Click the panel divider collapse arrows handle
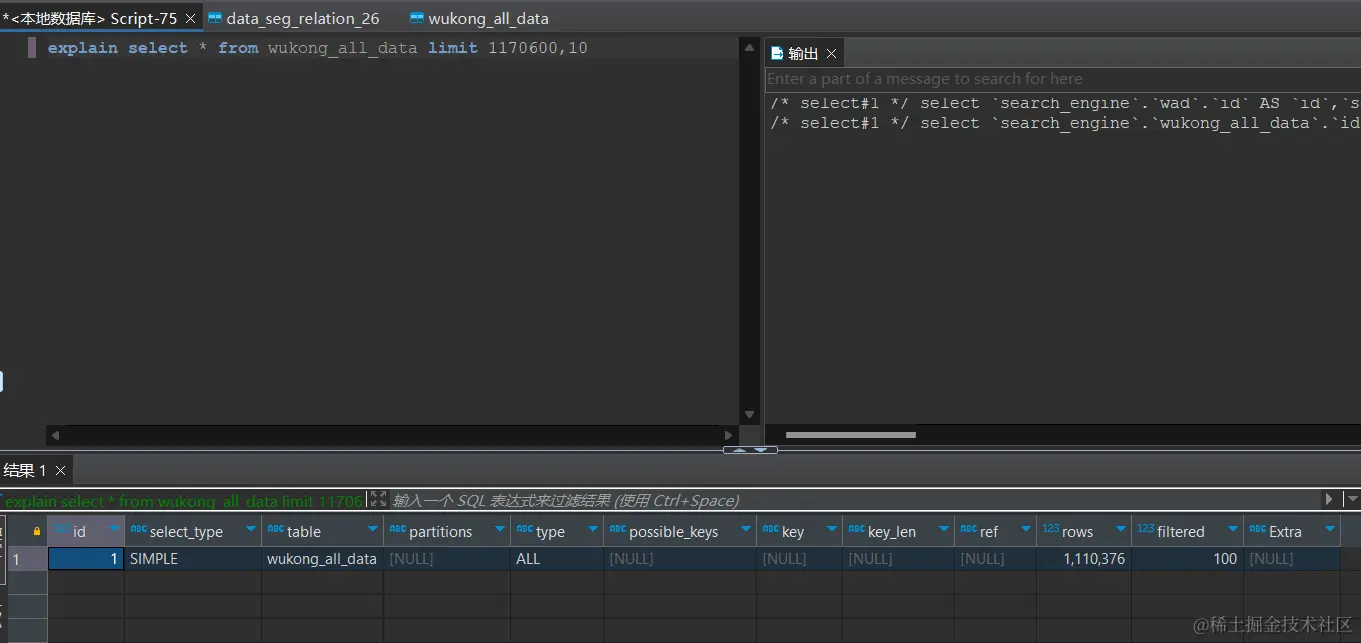Viewport: 1361px width, 643px height. 750,450
